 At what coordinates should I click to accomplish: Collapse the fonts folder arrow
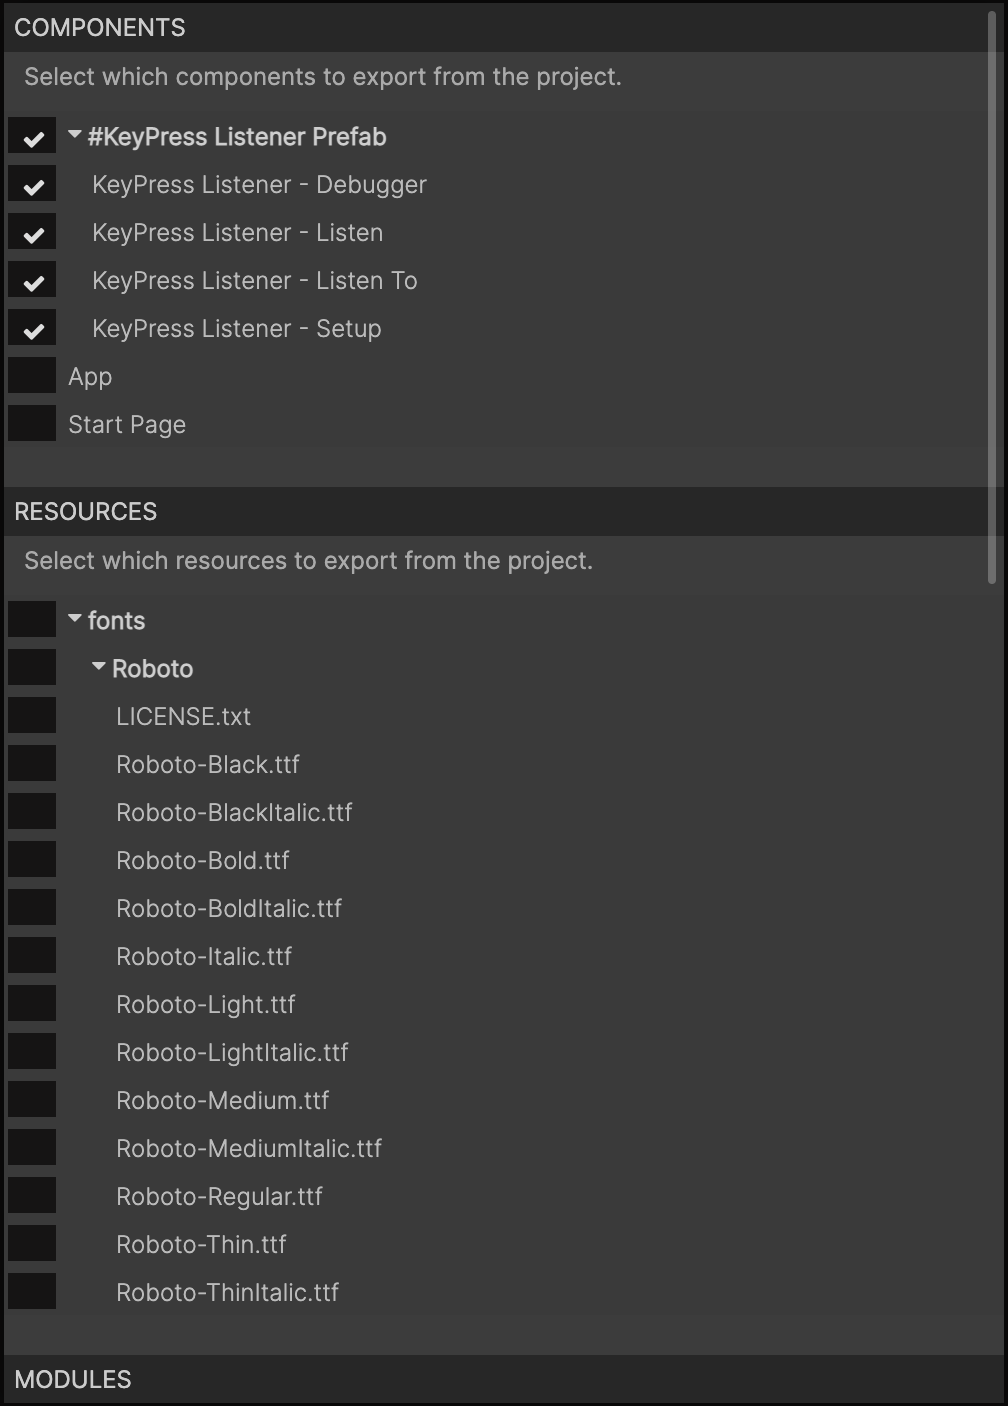click(75, 619)
